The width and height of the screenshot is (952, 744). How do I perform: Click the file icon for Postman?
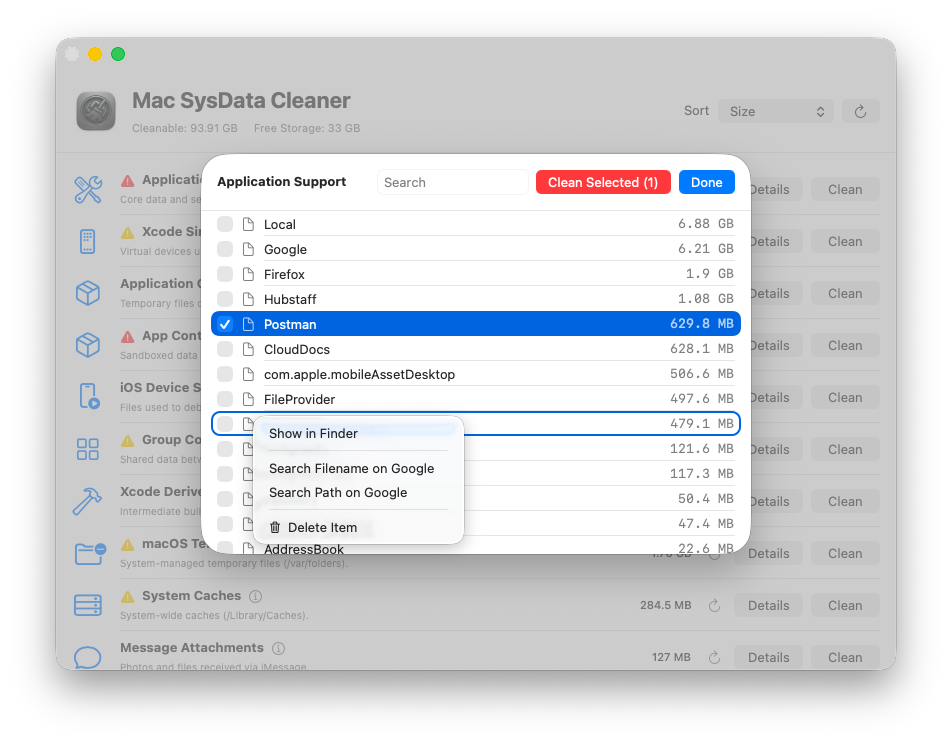tap(248, 324)
